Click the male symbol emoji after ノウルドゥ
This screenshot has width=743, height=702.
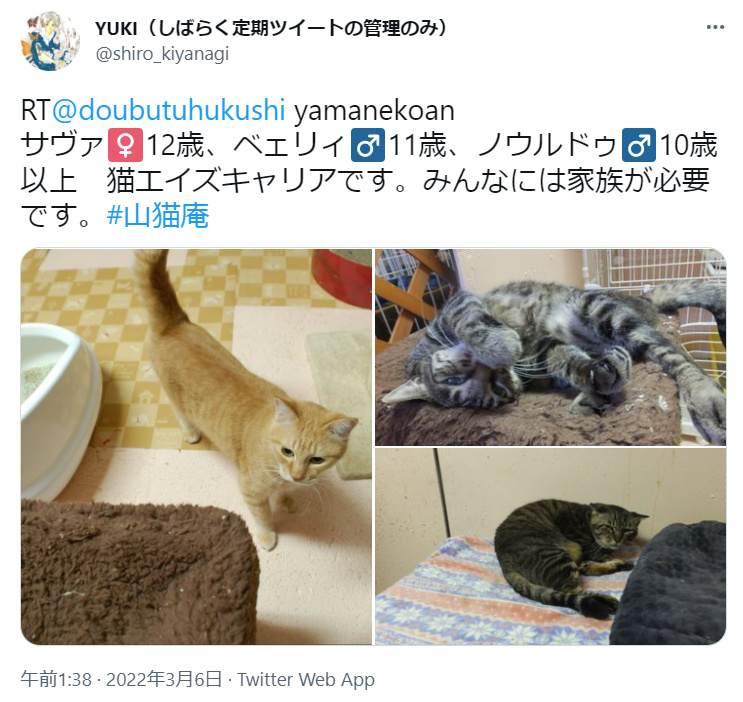(639, 145)
